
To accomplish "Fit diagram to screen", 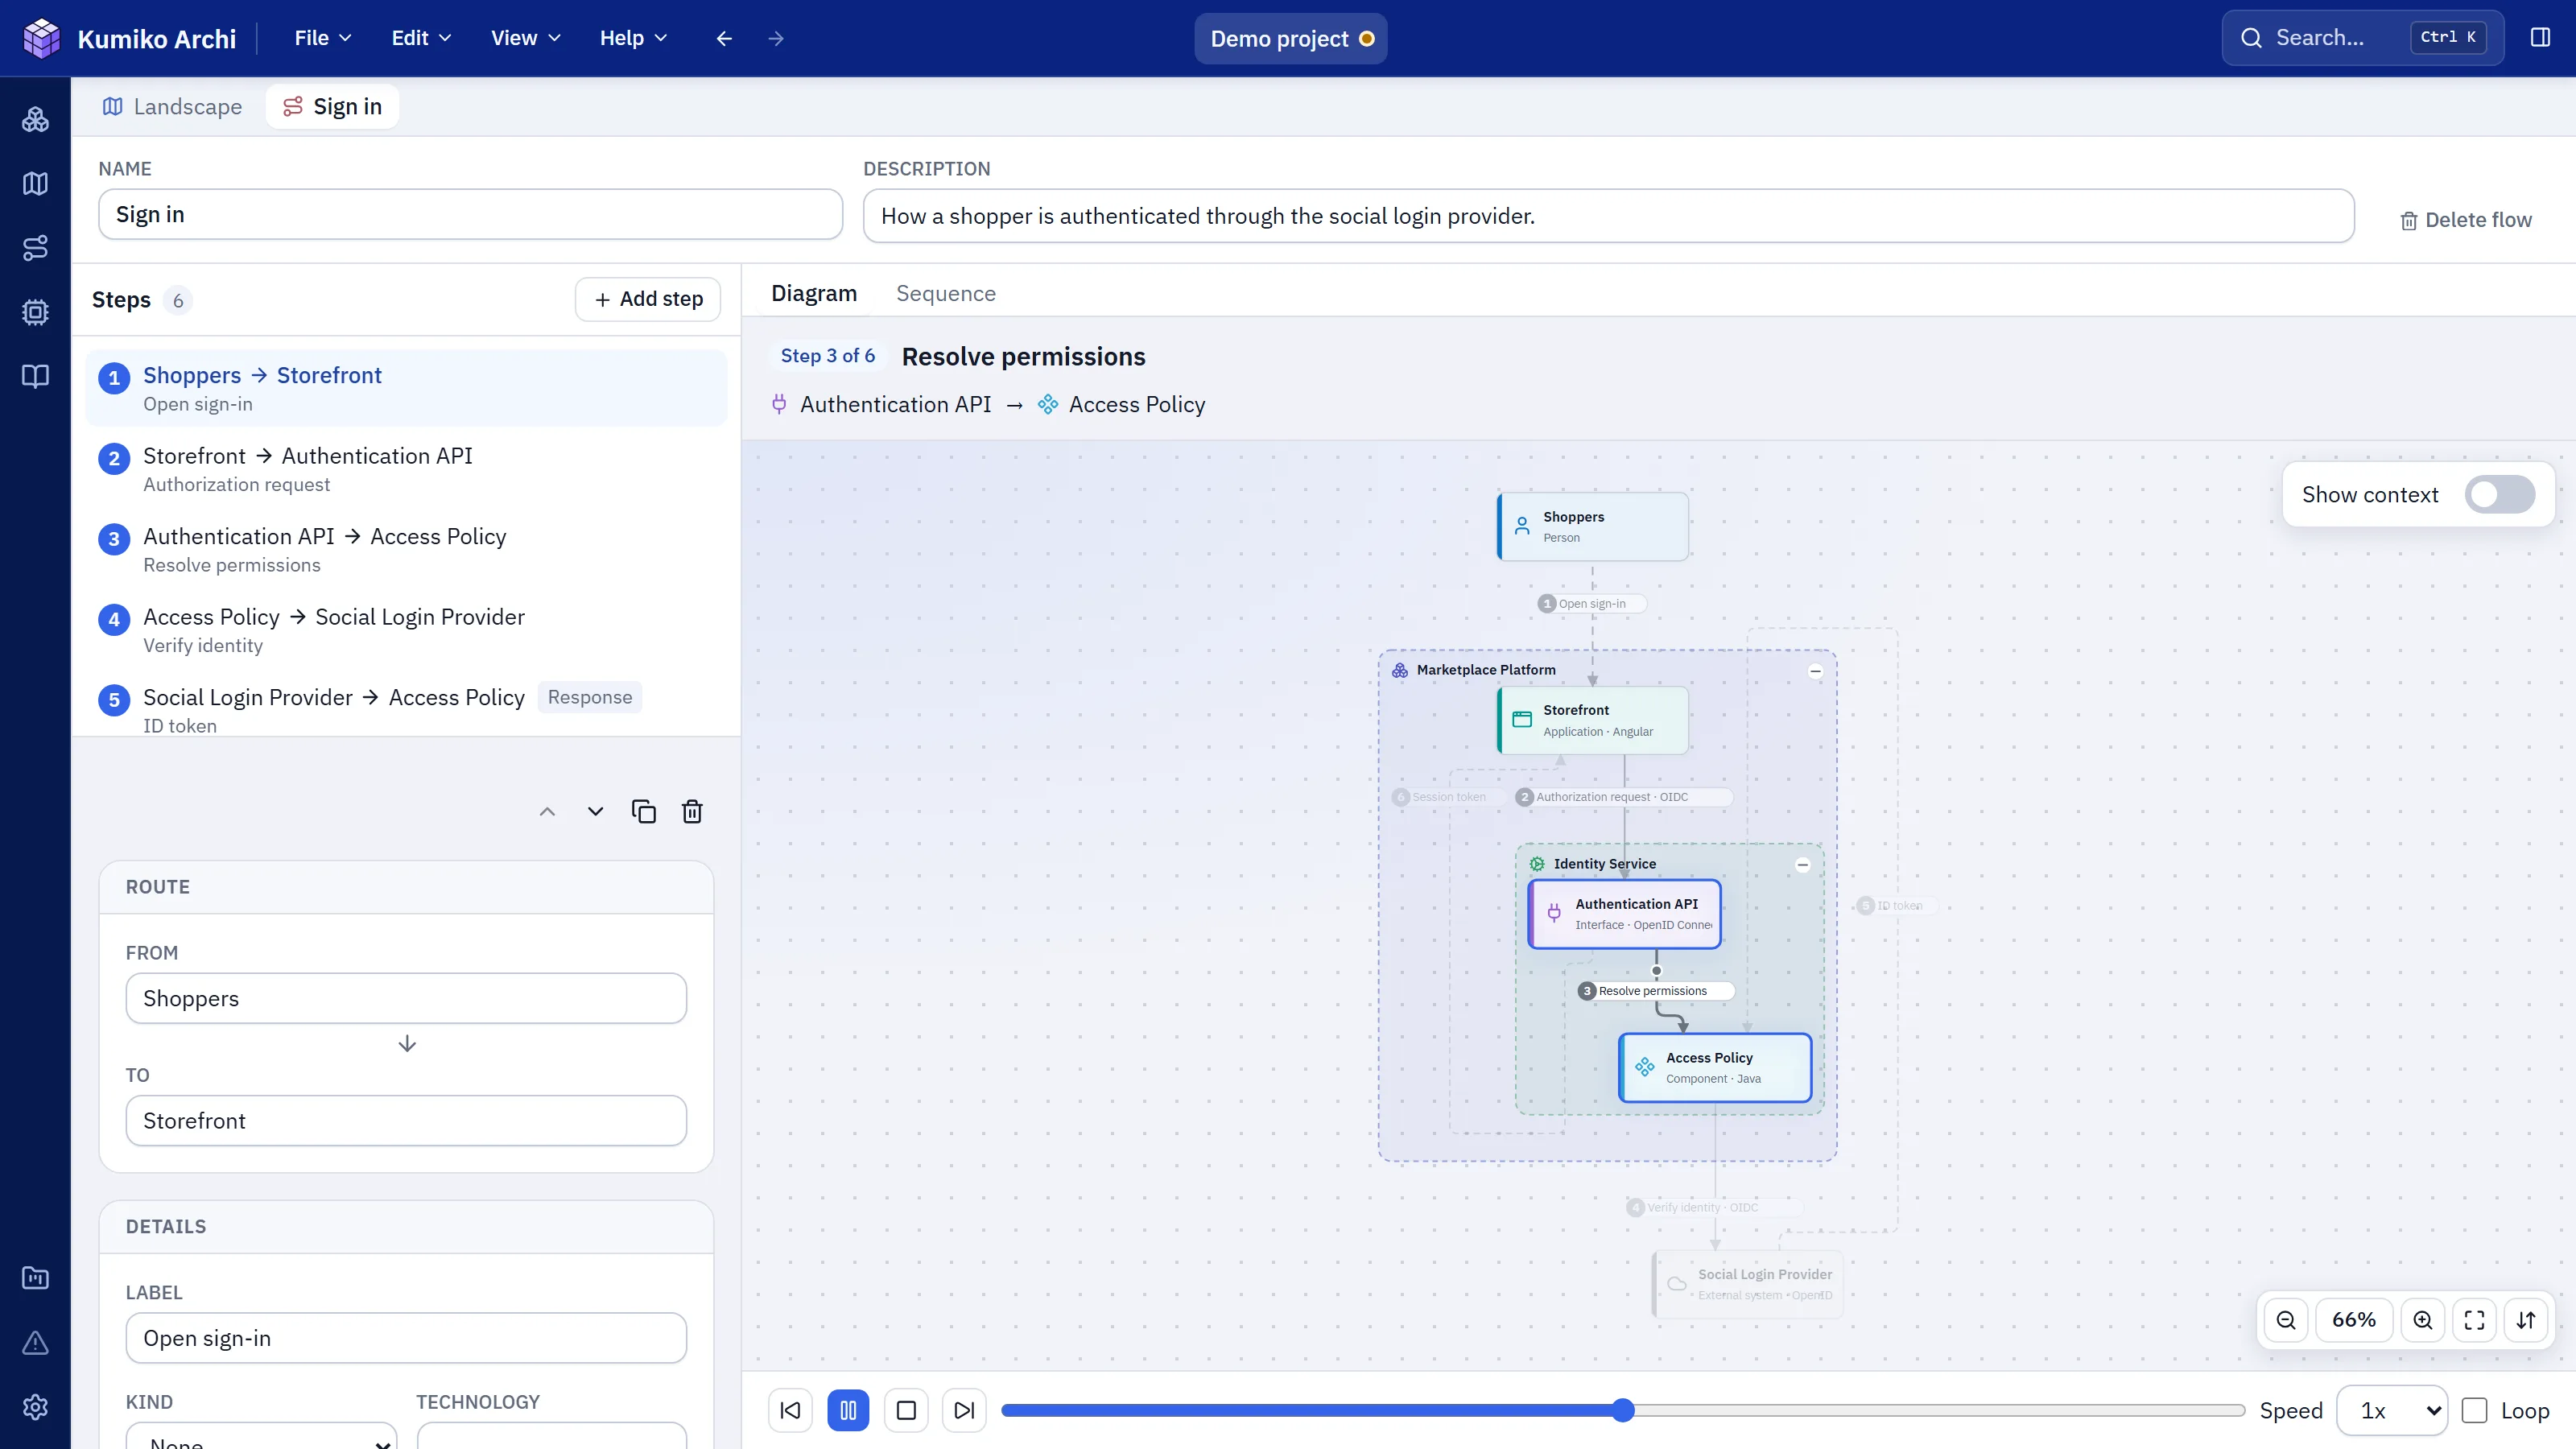I will click(2474, 1320).
